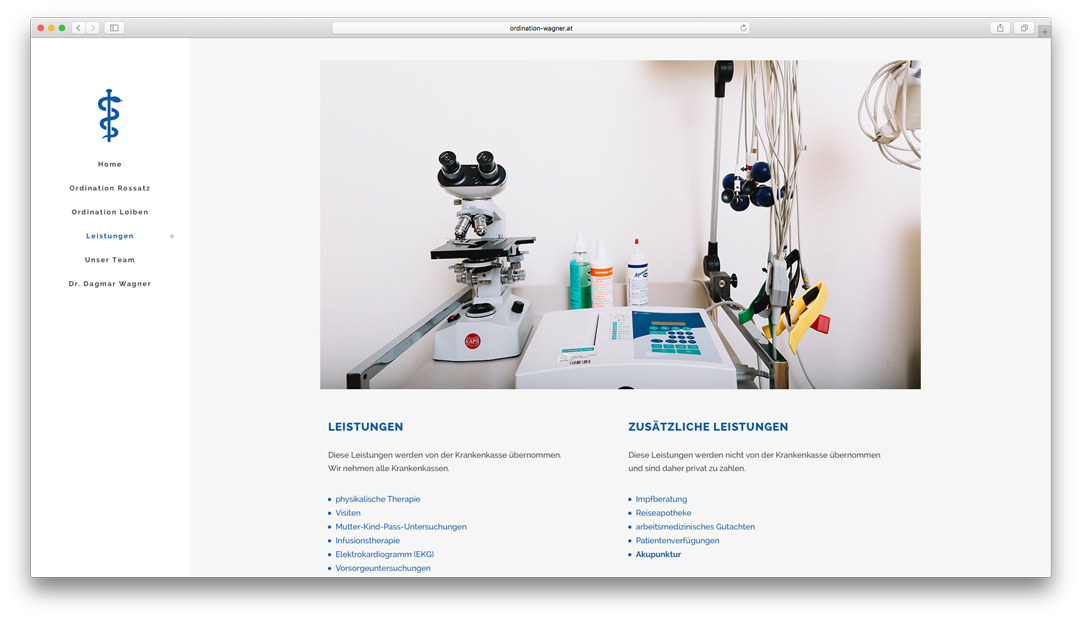Expand the Leistungen submenu plus sign

click(x=172, y=236)
